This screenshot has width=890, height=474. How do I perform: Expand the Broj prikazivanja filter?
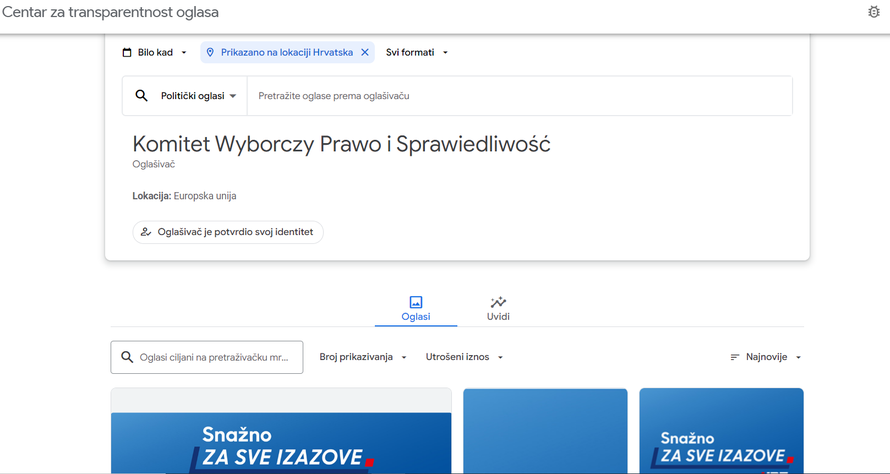pos(363,357)
